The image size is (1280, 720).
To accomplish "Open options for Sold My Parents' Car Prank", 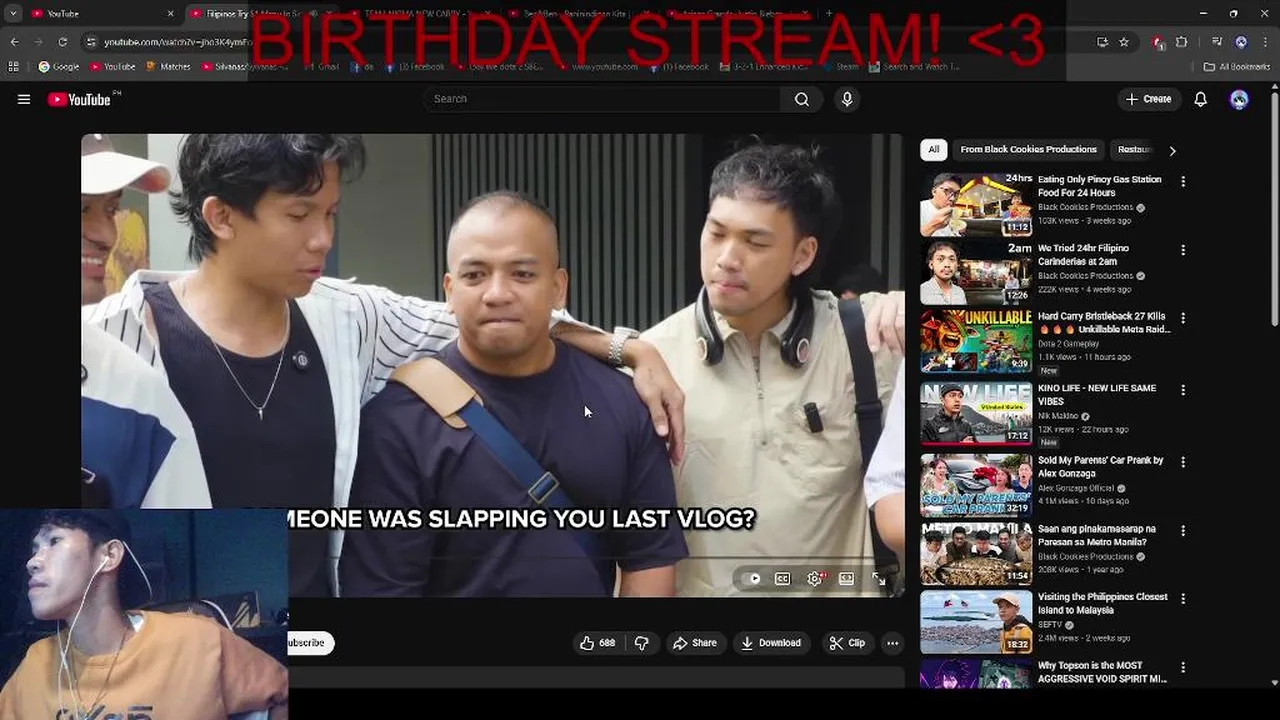I will pyautogui.click(x=1183, y=462).
